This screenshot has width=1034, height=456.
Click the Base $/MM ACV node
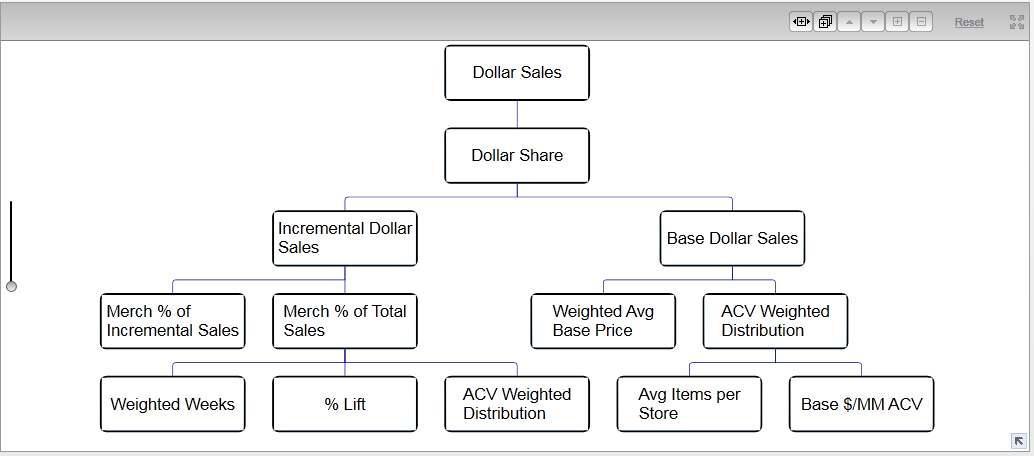pos(861,404)
